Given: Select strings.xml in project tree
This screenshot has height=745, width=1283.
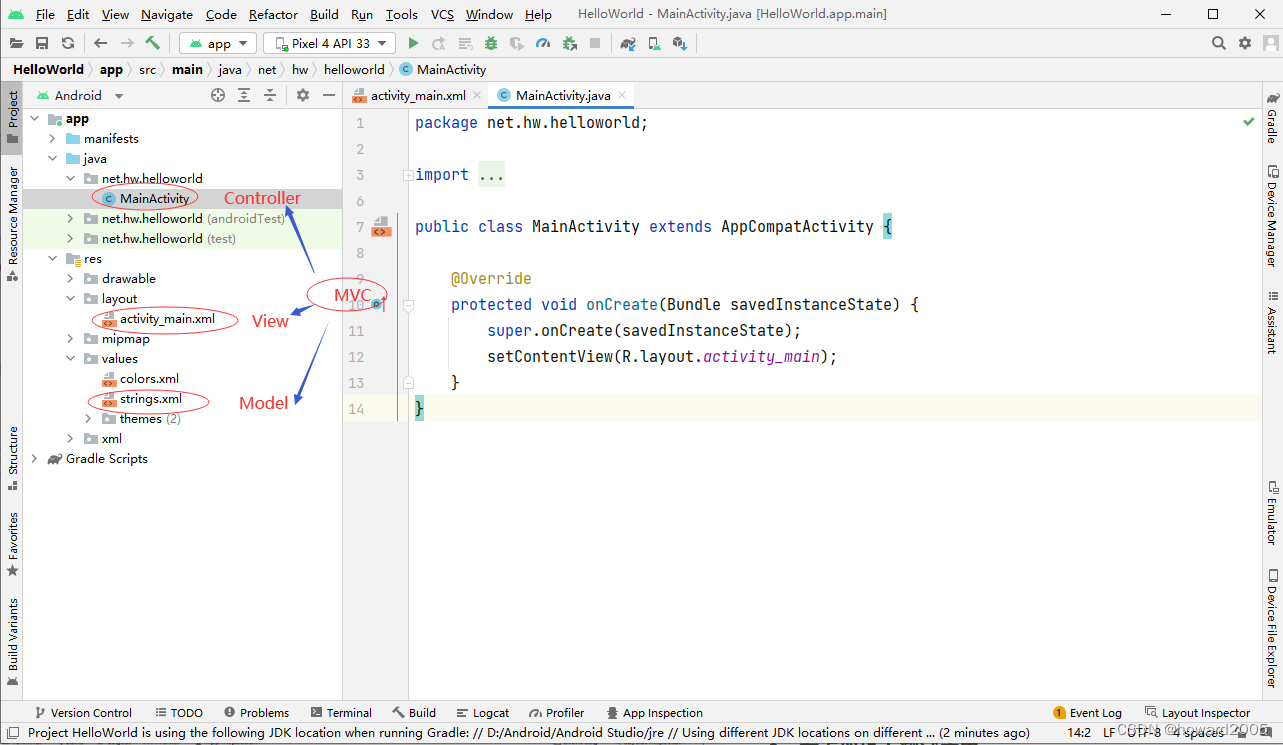Looking at the screenshot, I should 150,399.
